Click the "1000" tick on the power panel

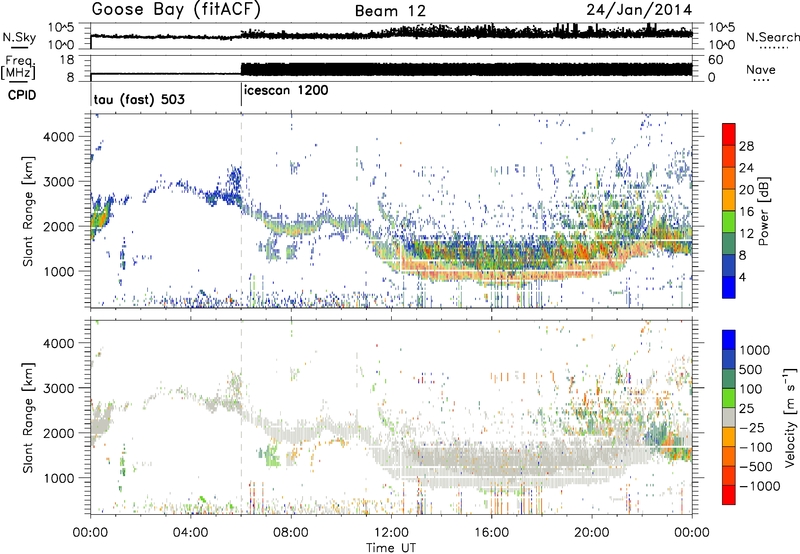57,272
